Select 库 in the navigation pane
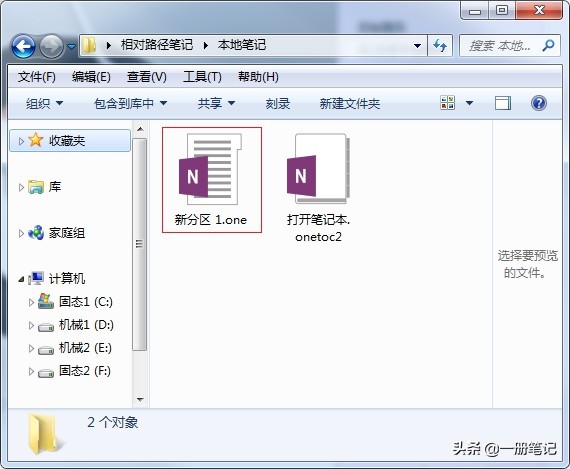Screen dimensions: 570x469 (x=55, y=187)
